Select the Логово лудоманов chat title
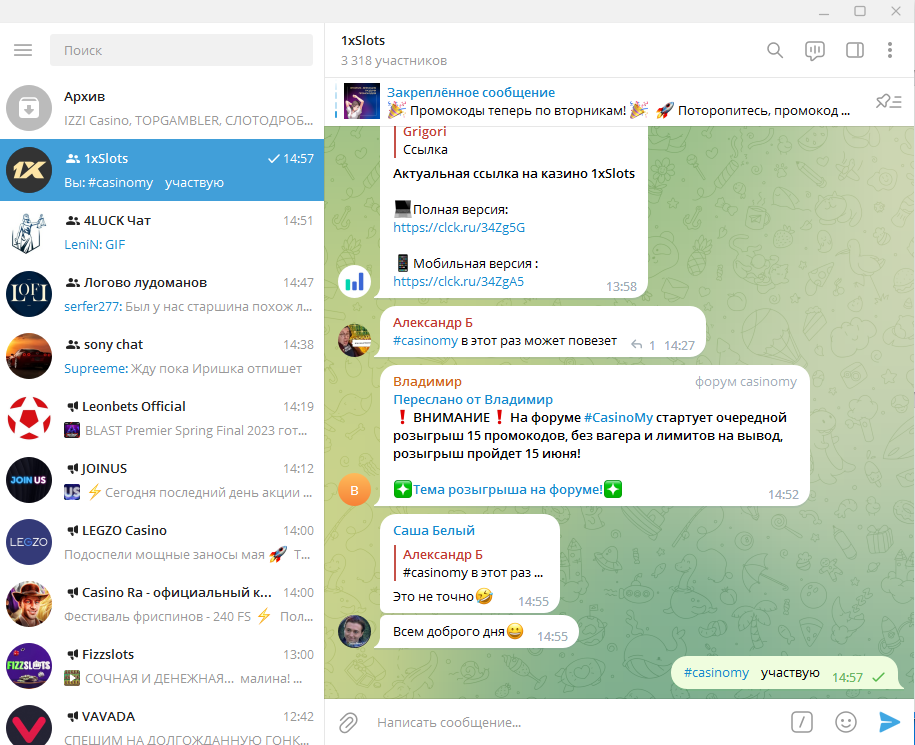 145,282
